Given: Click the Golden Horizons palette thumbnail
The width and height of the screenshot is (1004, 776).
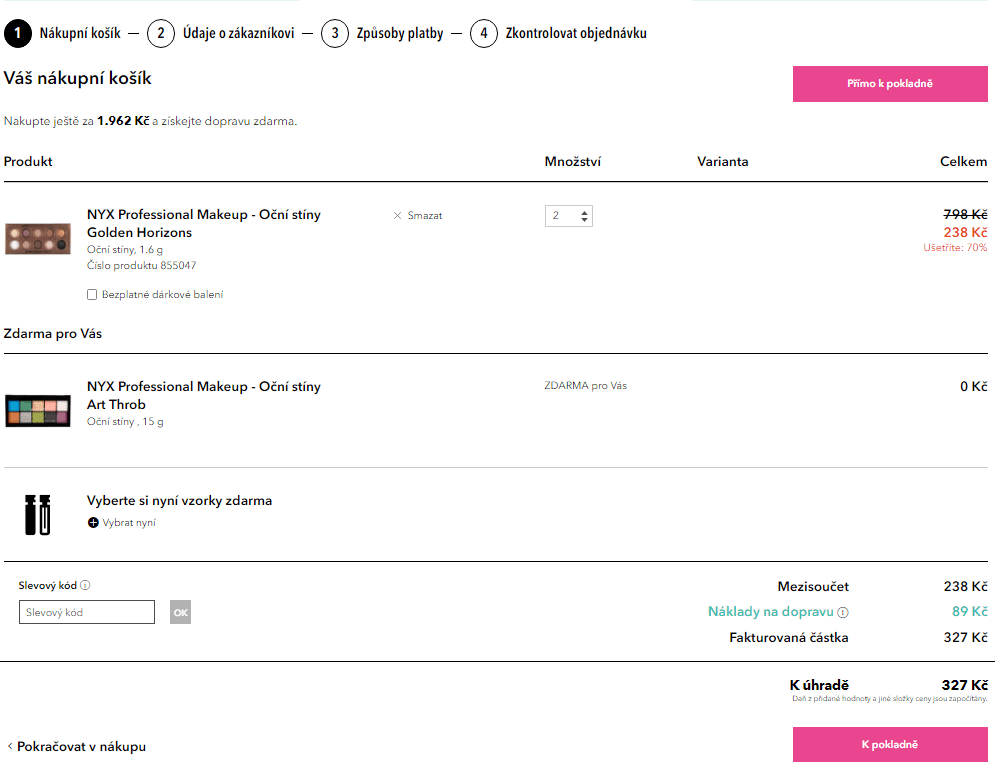Looking at the screenshot, I should pyautogui.click(x=38, y=239).
